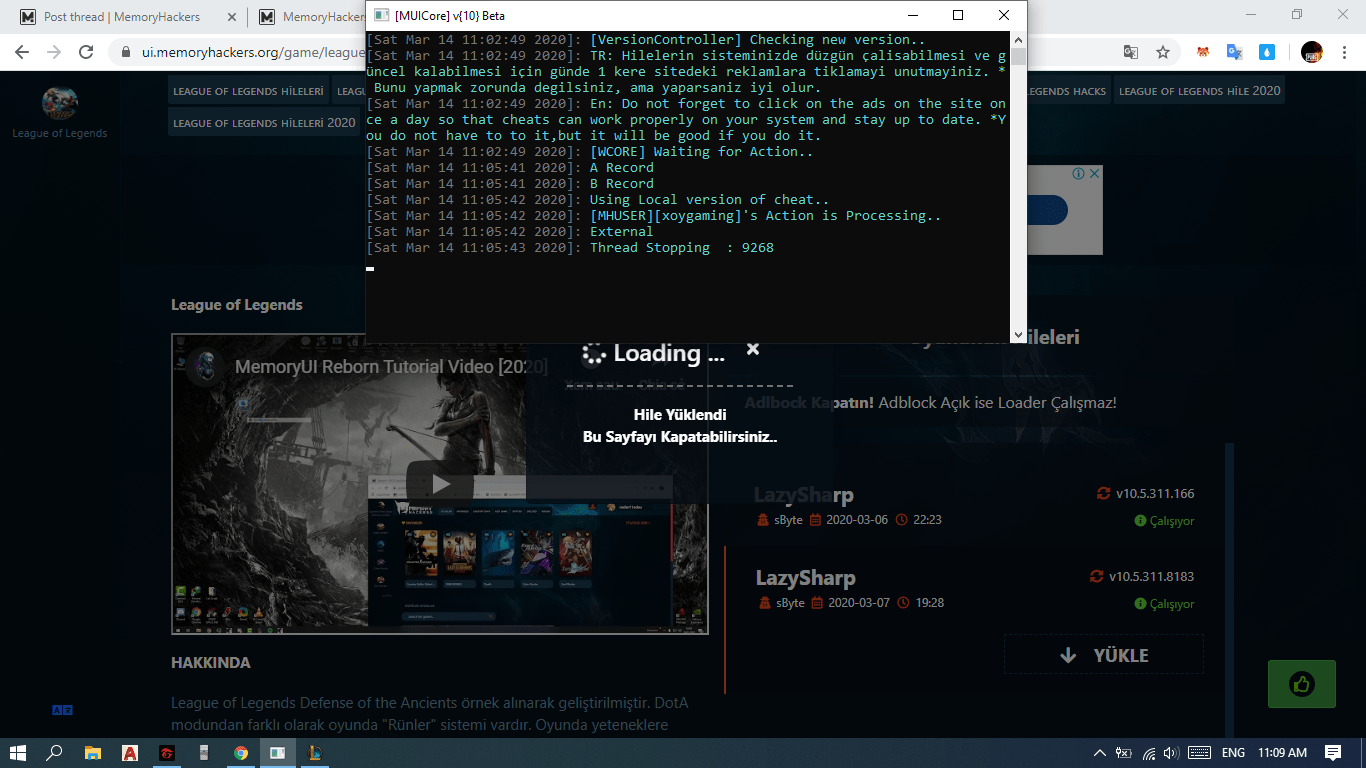Open the Windows notification center
1366x768 pixels.
pos(1333,753)
